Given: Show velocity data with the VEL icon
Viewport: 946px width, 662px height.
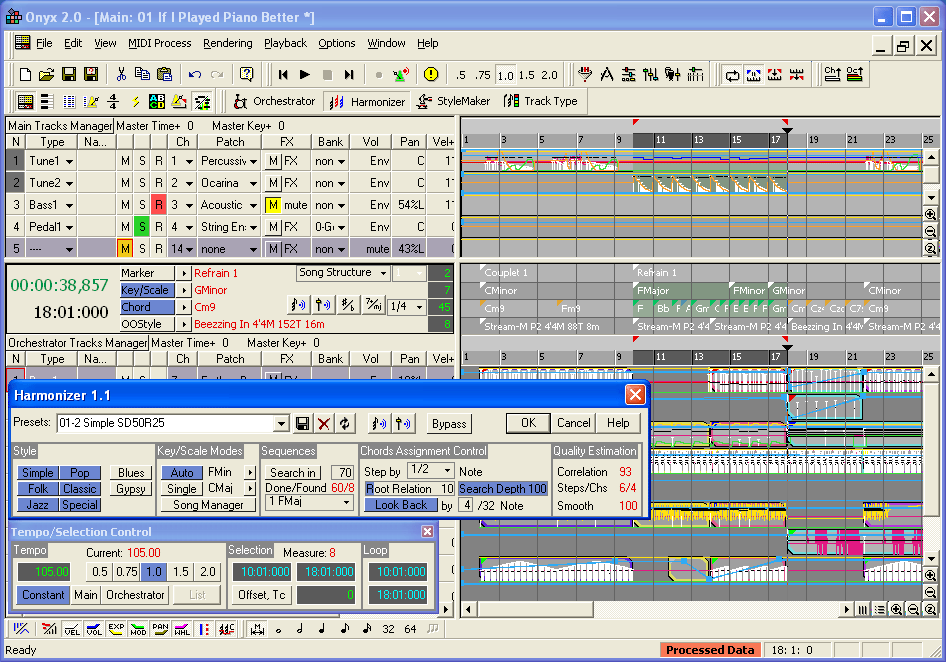Looking at the screenshot, I should (x=72, y=629).
